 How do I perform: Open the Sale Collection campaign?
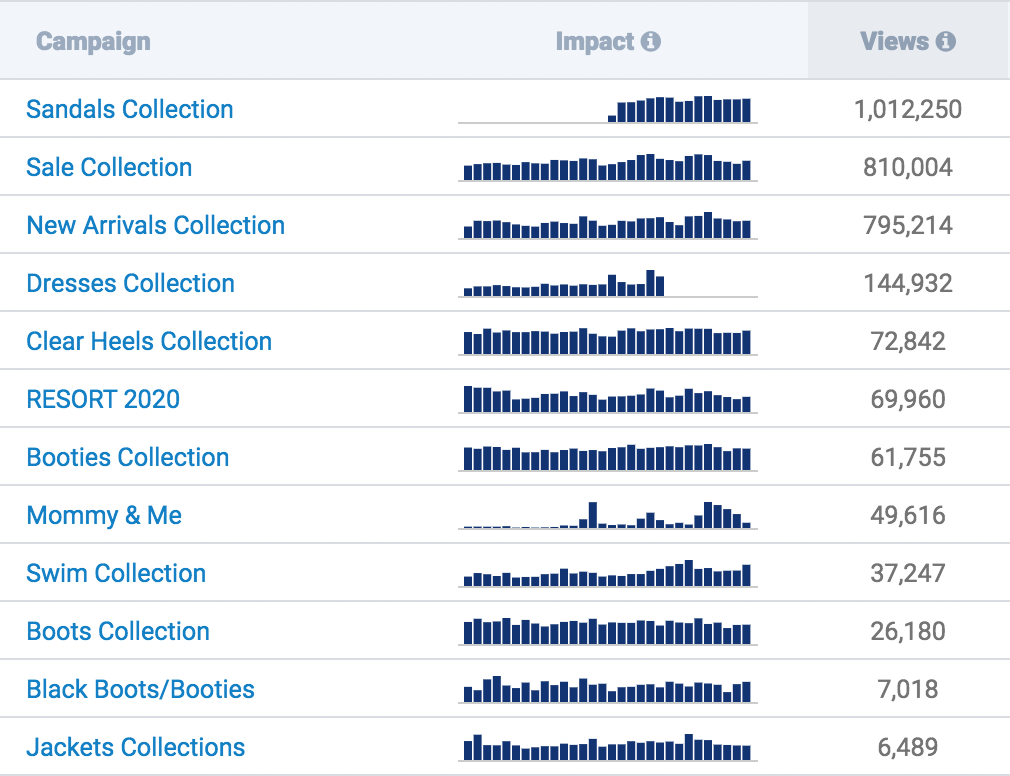coord(109,167)
